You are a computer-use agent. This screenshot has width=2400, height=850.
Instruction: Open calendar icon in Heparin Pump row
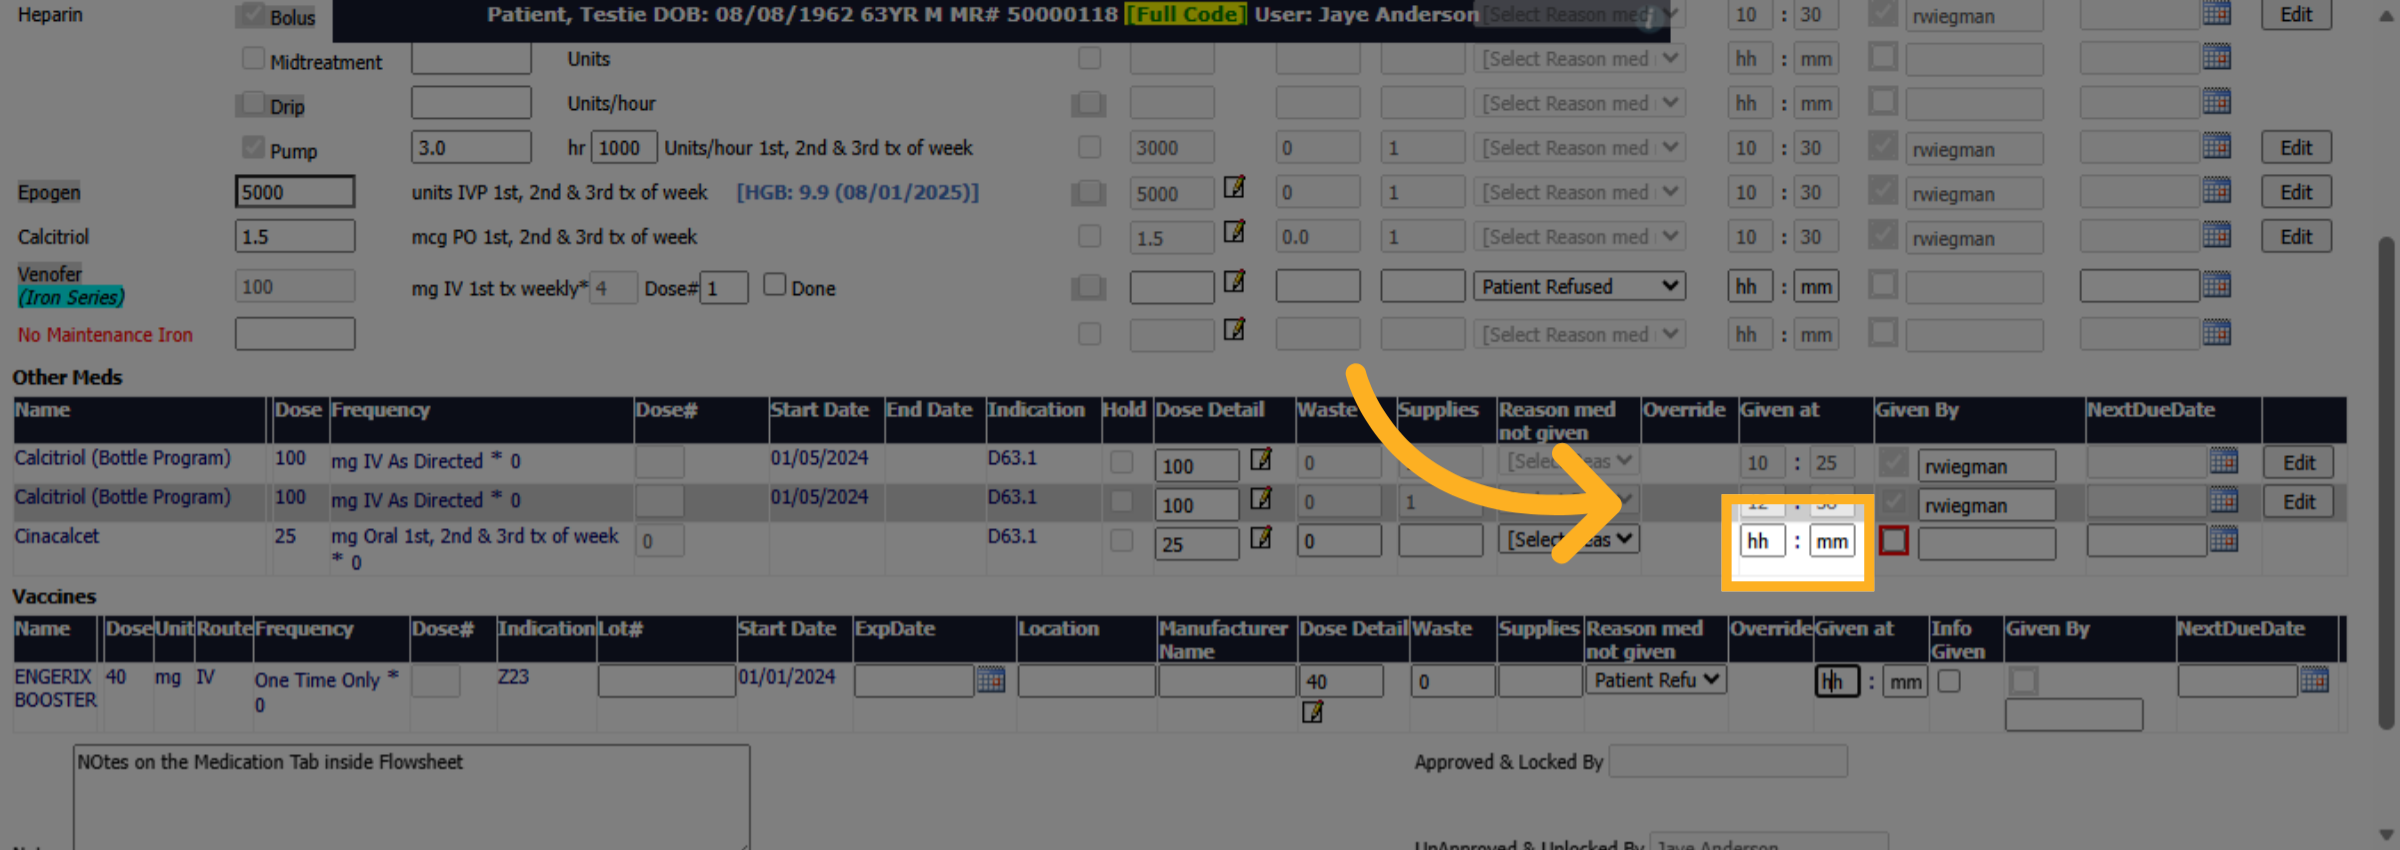coord(2216,146)
